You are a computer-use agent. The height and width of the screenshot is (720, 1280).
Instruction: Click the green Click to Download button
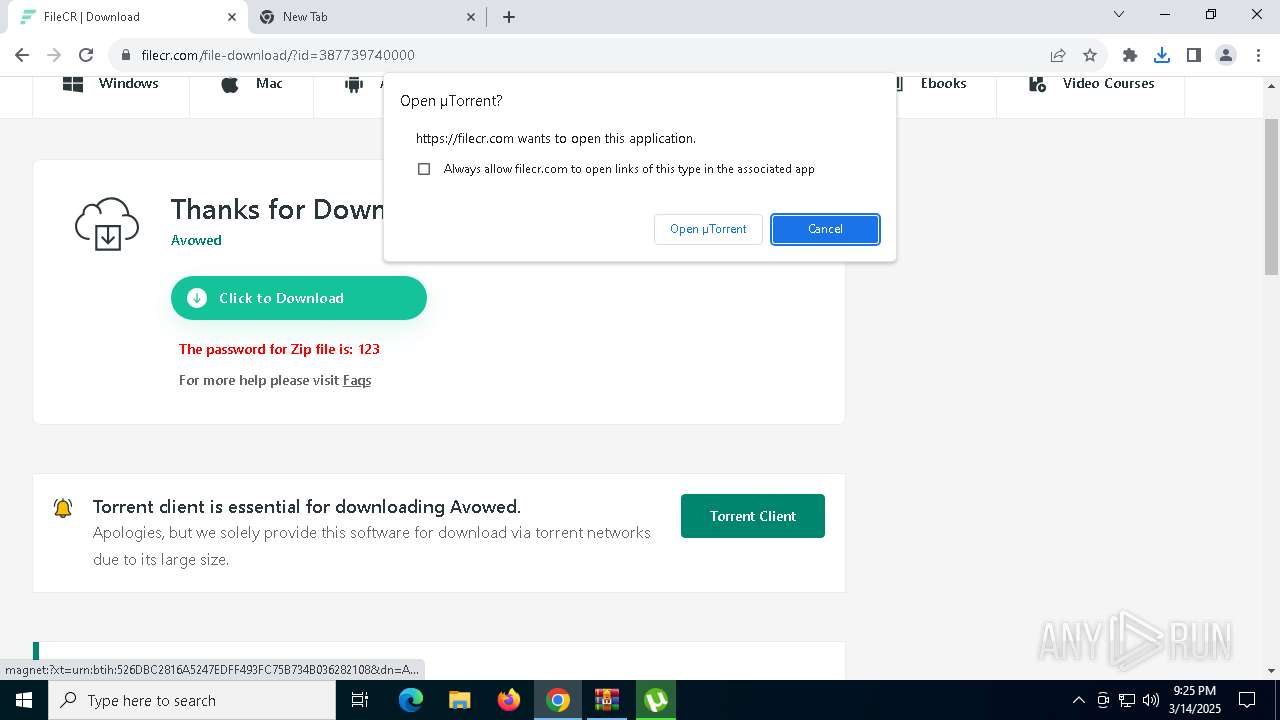tap(299, 298)
